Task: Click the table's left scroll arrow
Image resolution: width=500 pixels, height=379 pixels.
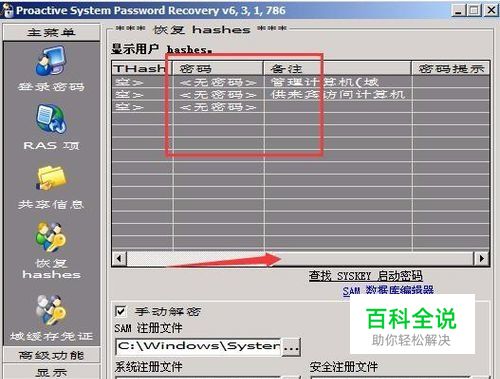Action: 119,258
